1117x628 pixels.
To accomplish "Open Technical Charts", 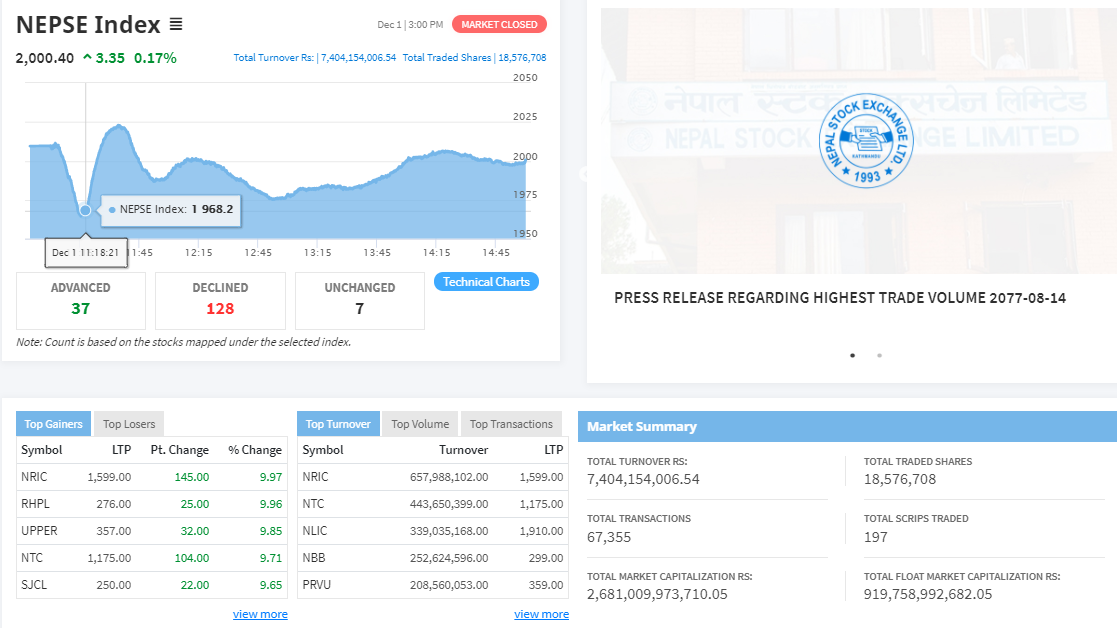I will coord(487,282).
